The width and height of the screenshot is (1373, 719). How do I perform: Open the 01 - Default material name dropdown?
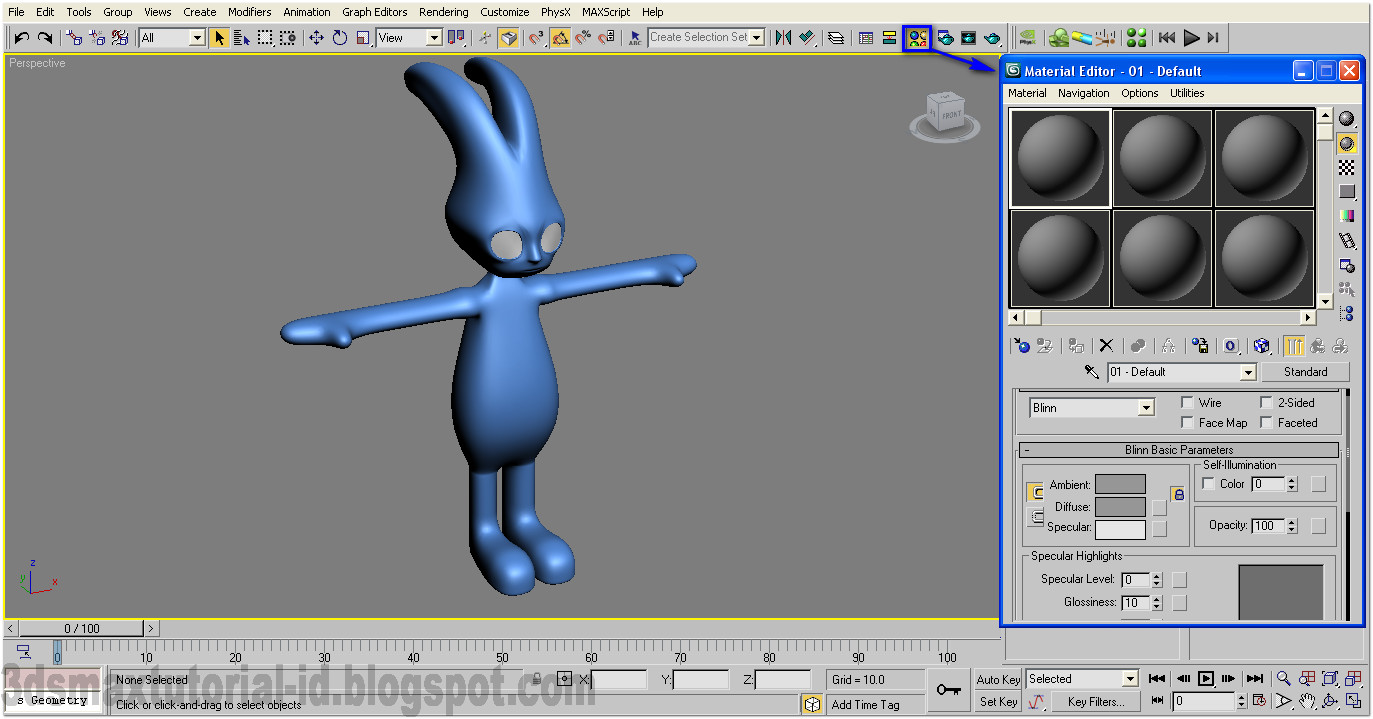pos(1247,372)
